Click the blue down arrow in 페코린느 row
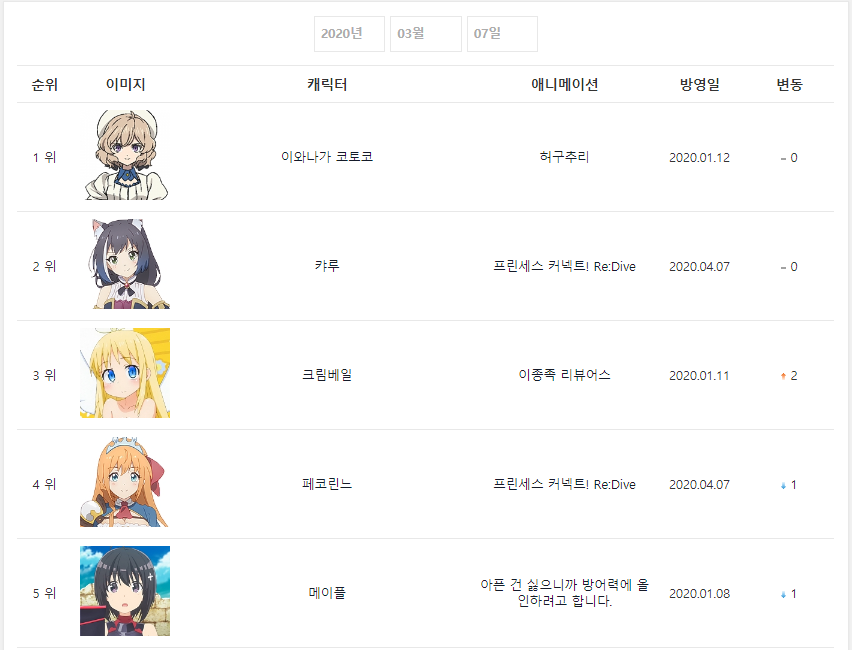The height and width of the screenshot is (650, 852). [x=783, y=485]
